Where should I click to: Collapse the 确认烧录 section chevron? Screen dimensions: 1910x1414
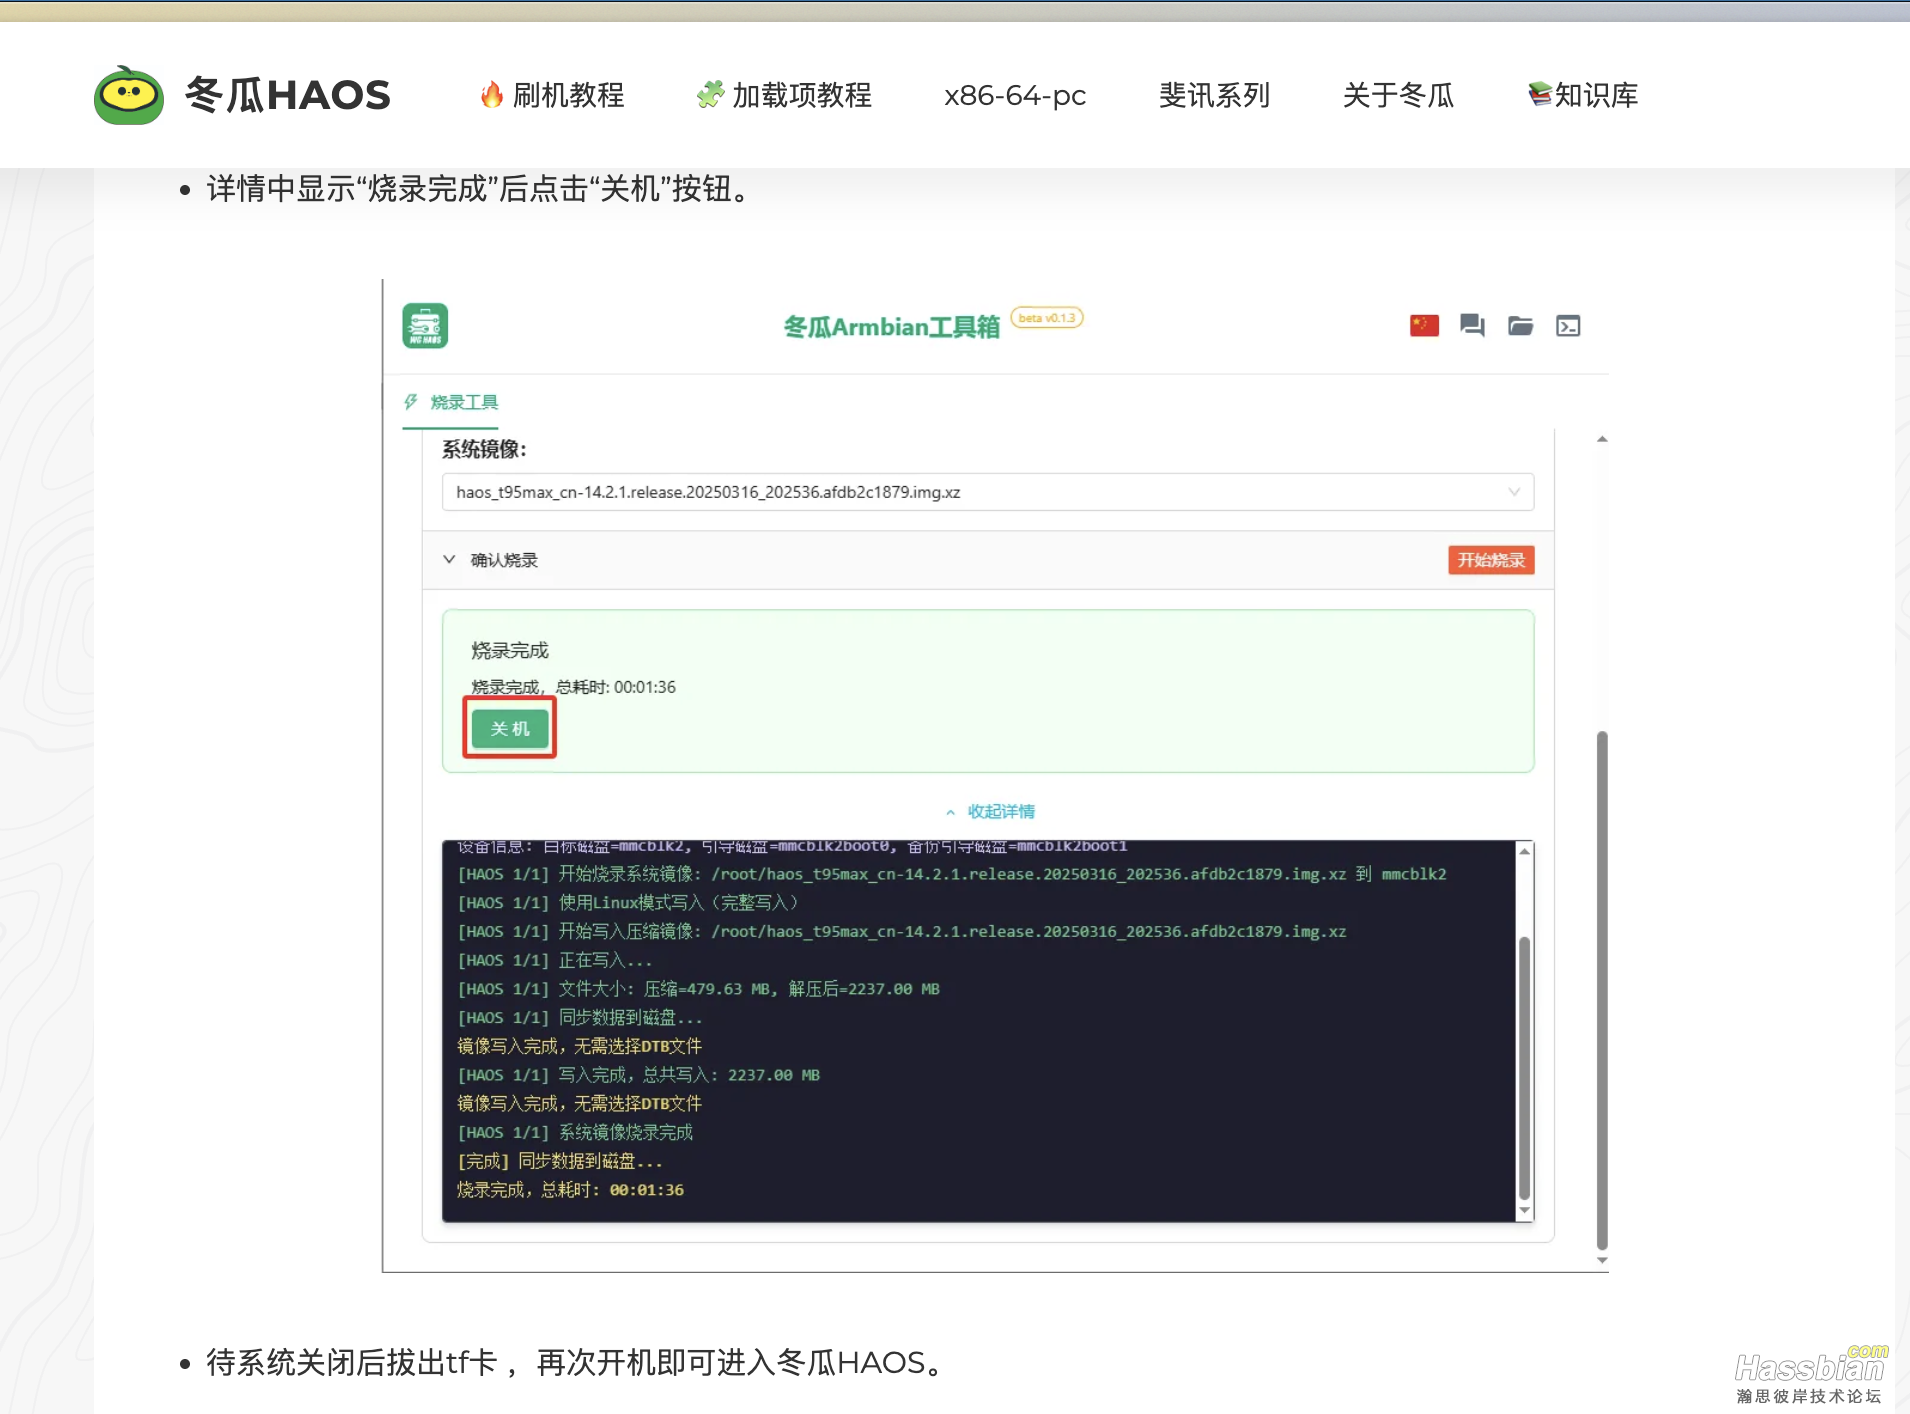450,559
